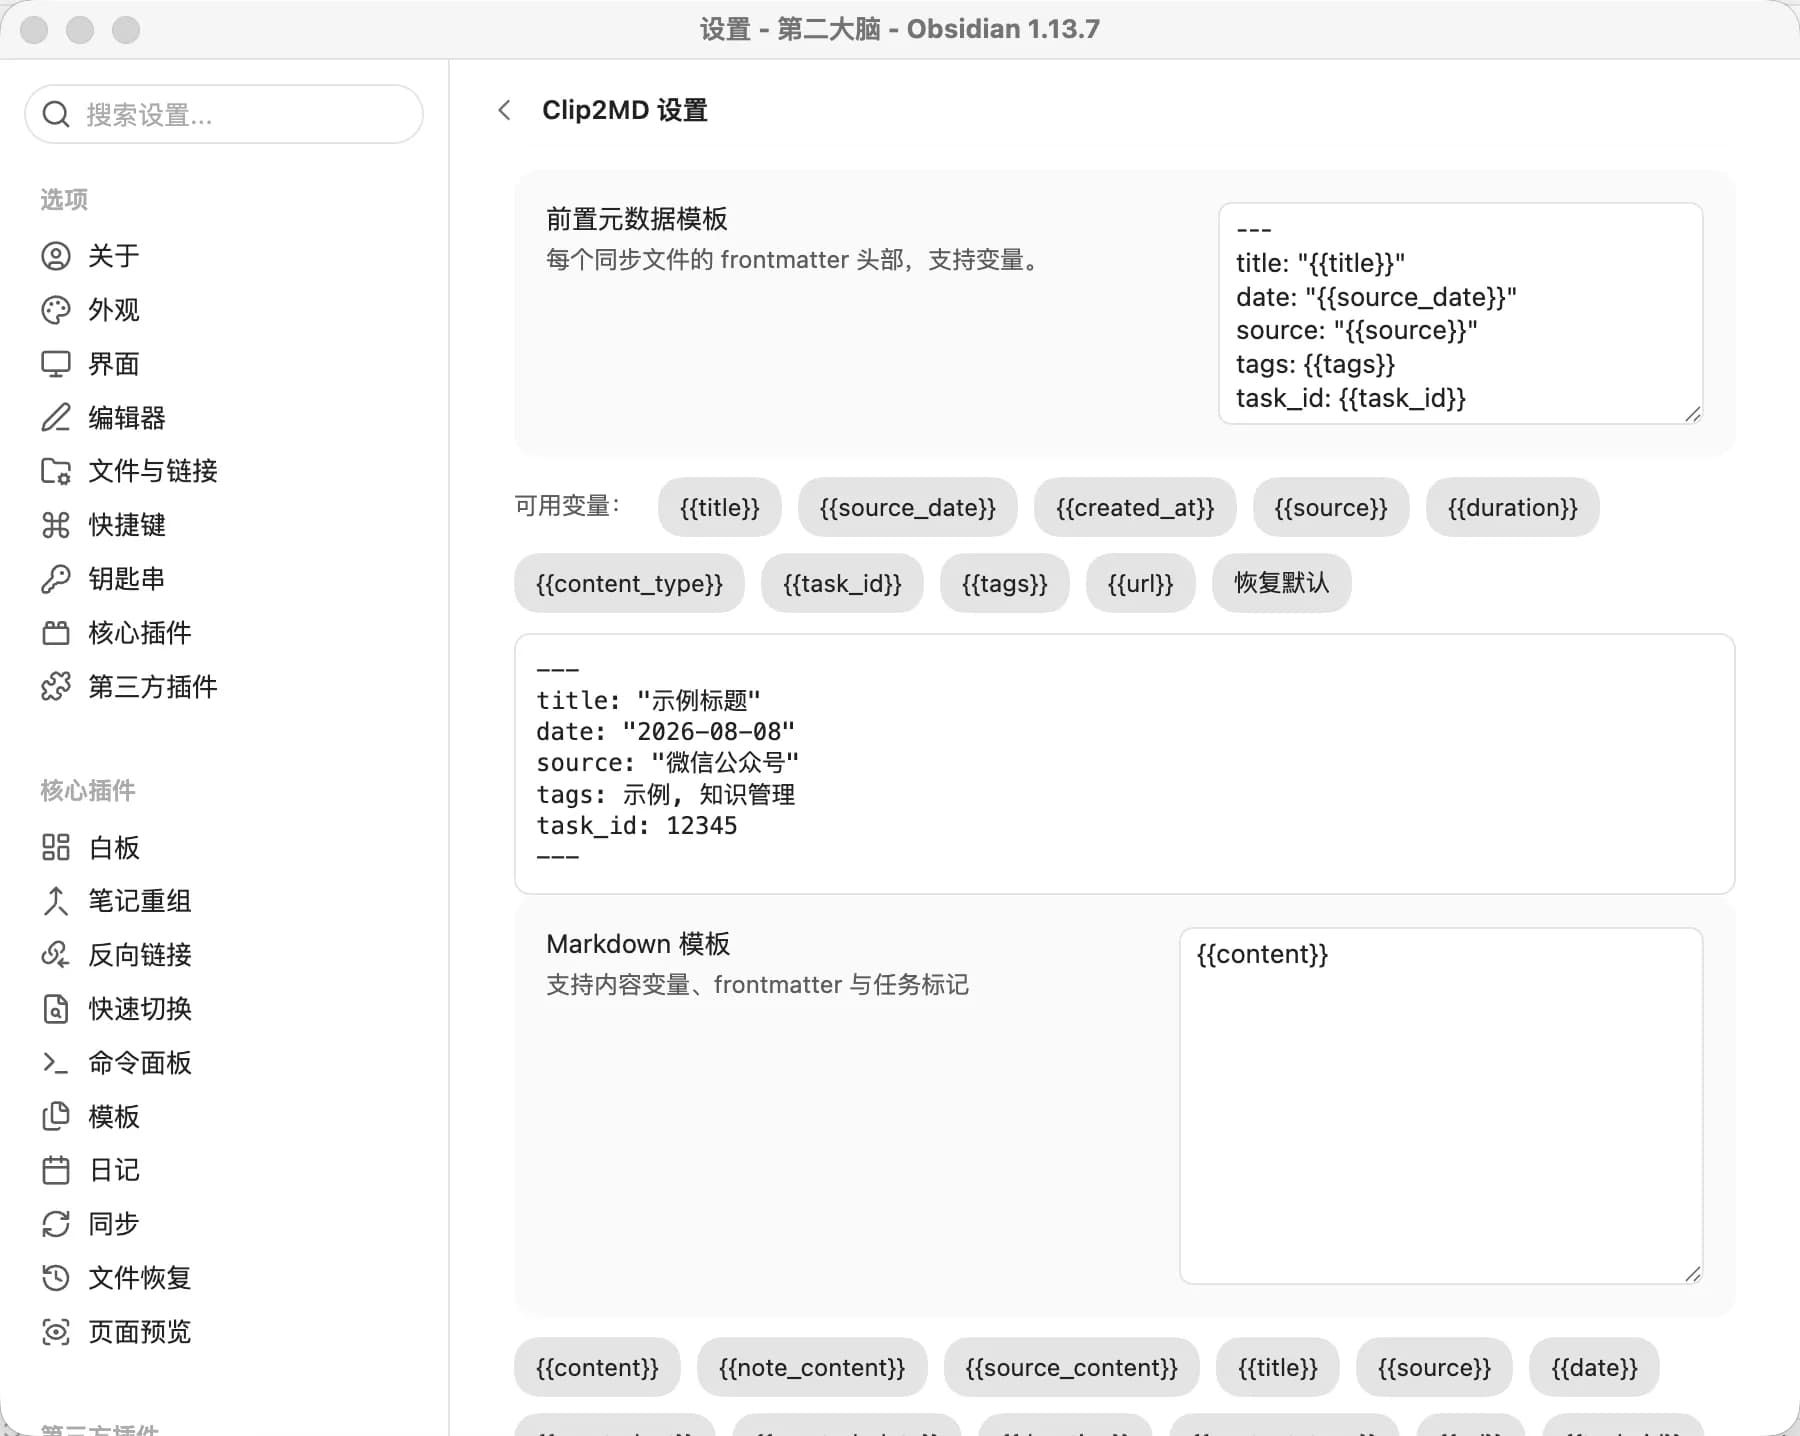Click the 反向链接 link icon
This screenshot has width=1800, height=1436.
[56, 955]
